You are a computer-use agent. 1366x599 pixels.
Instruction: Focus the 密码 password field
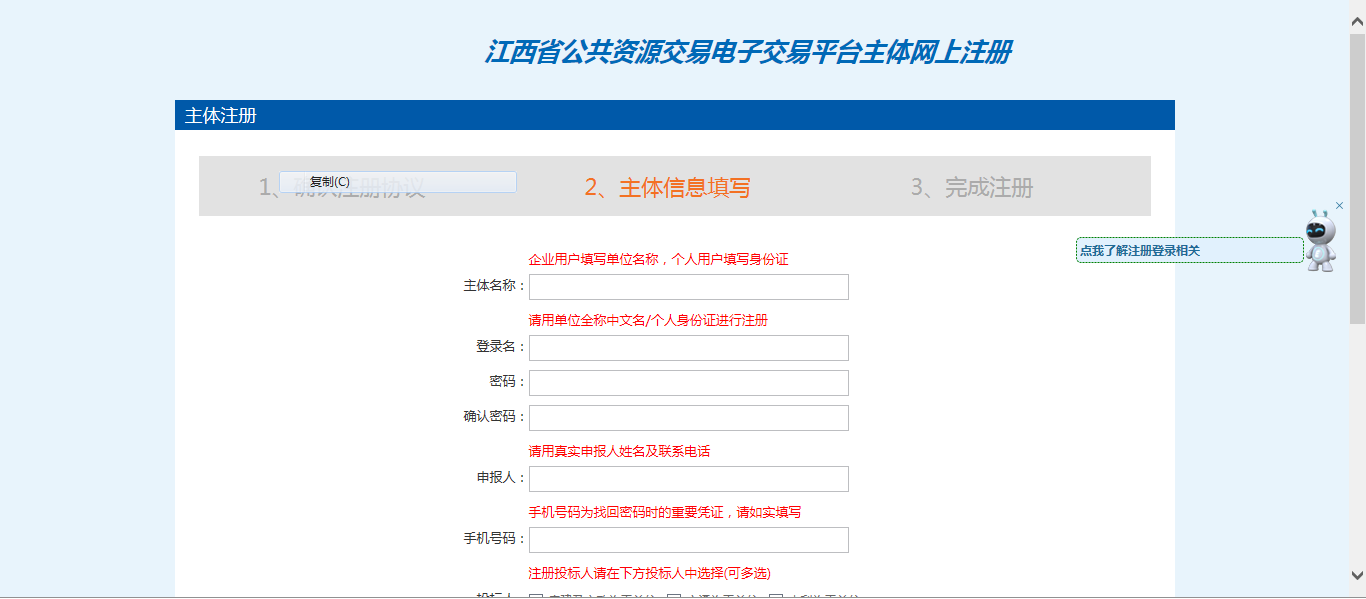point(688,383)
